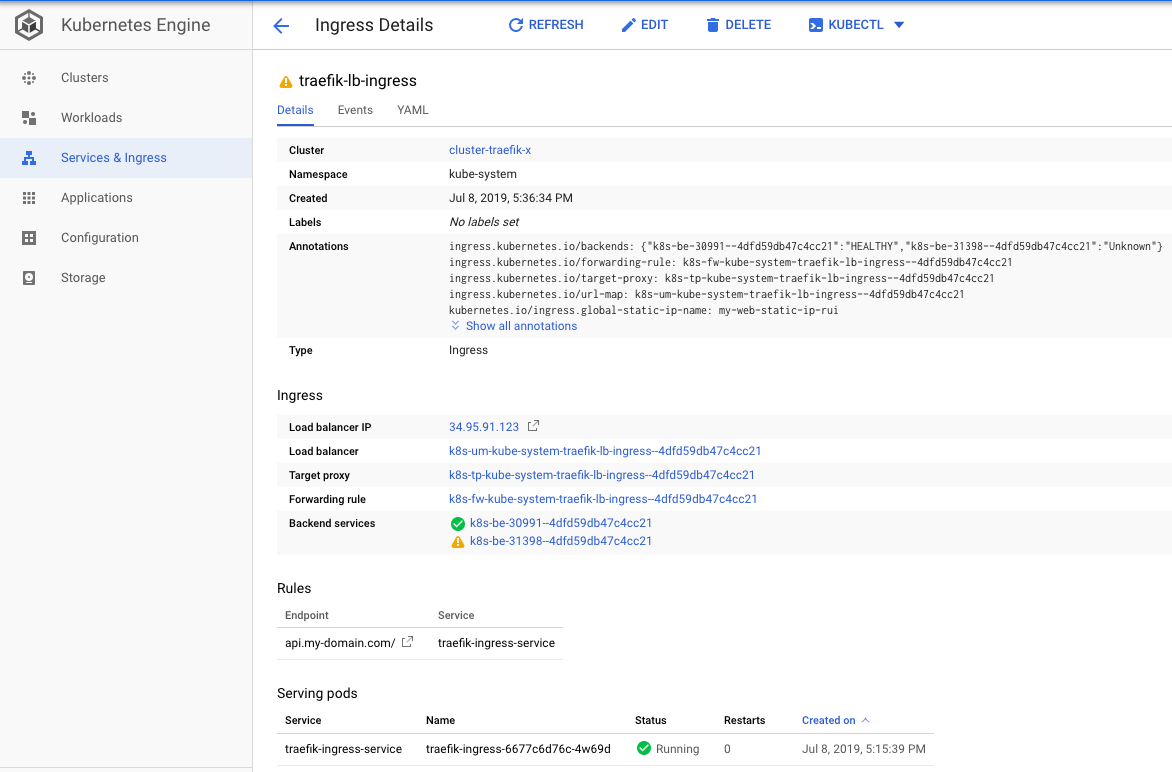
Task: Open the KUBECTL menu button
Action: [x=846, y=25]
